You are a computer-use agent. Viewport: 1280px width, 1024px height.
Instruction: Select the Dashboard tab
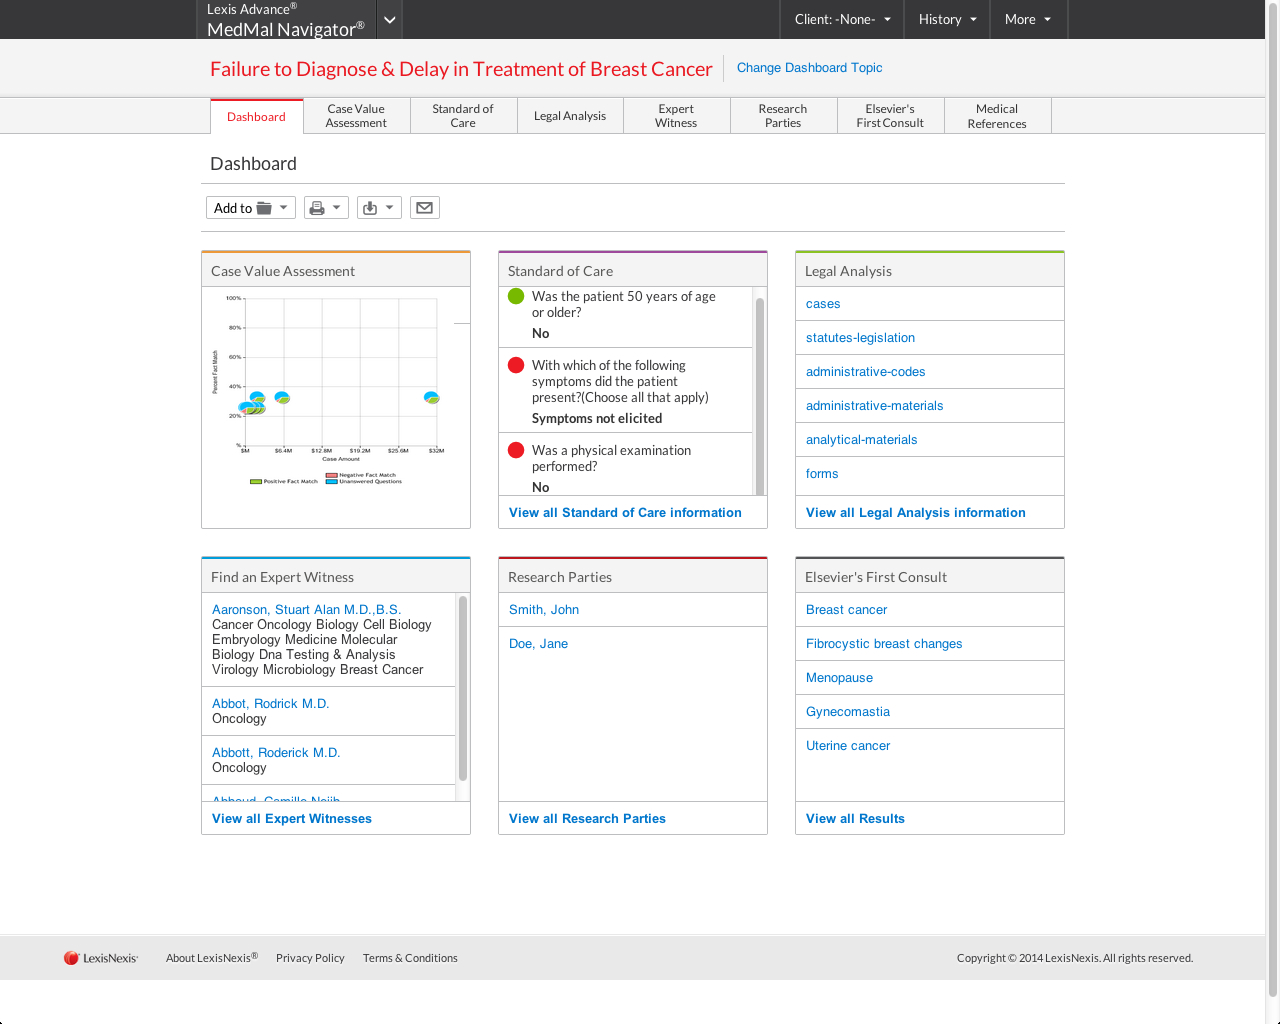(x=257, y=117)
